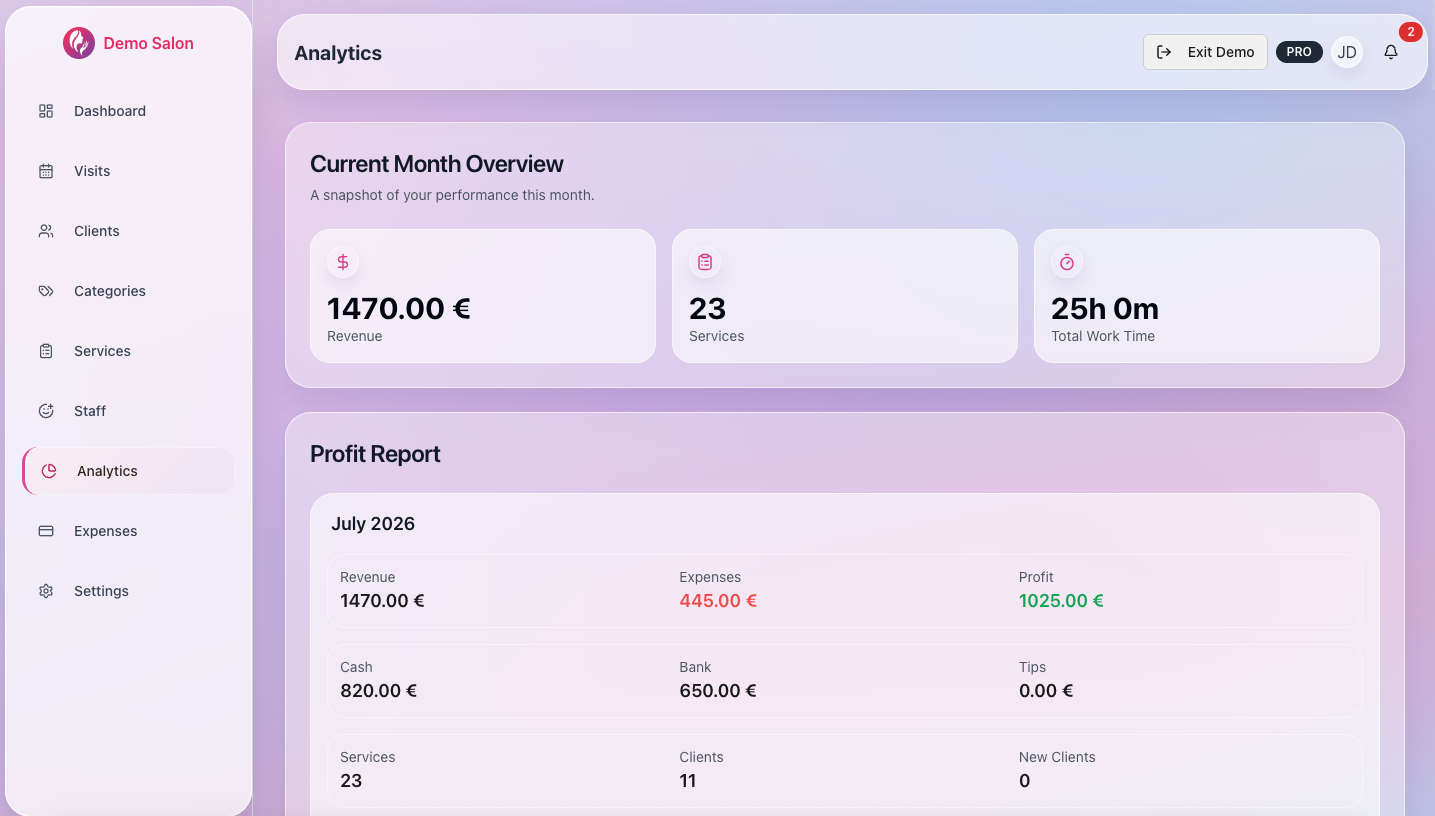
Task: Click the red notification count badge
Action: click(x=1410, y=32)
